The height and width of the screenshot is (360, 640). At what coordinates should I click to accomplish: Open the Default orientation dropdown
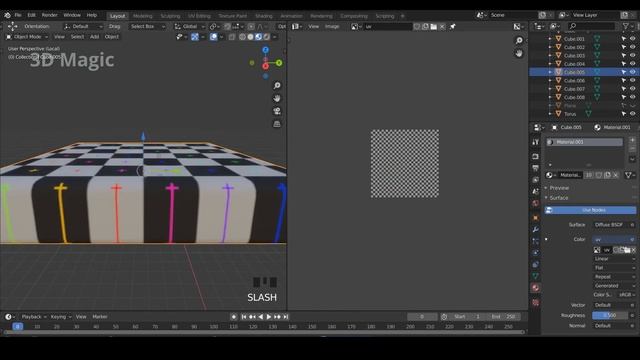pyautogui.click(x=83, y=27)
